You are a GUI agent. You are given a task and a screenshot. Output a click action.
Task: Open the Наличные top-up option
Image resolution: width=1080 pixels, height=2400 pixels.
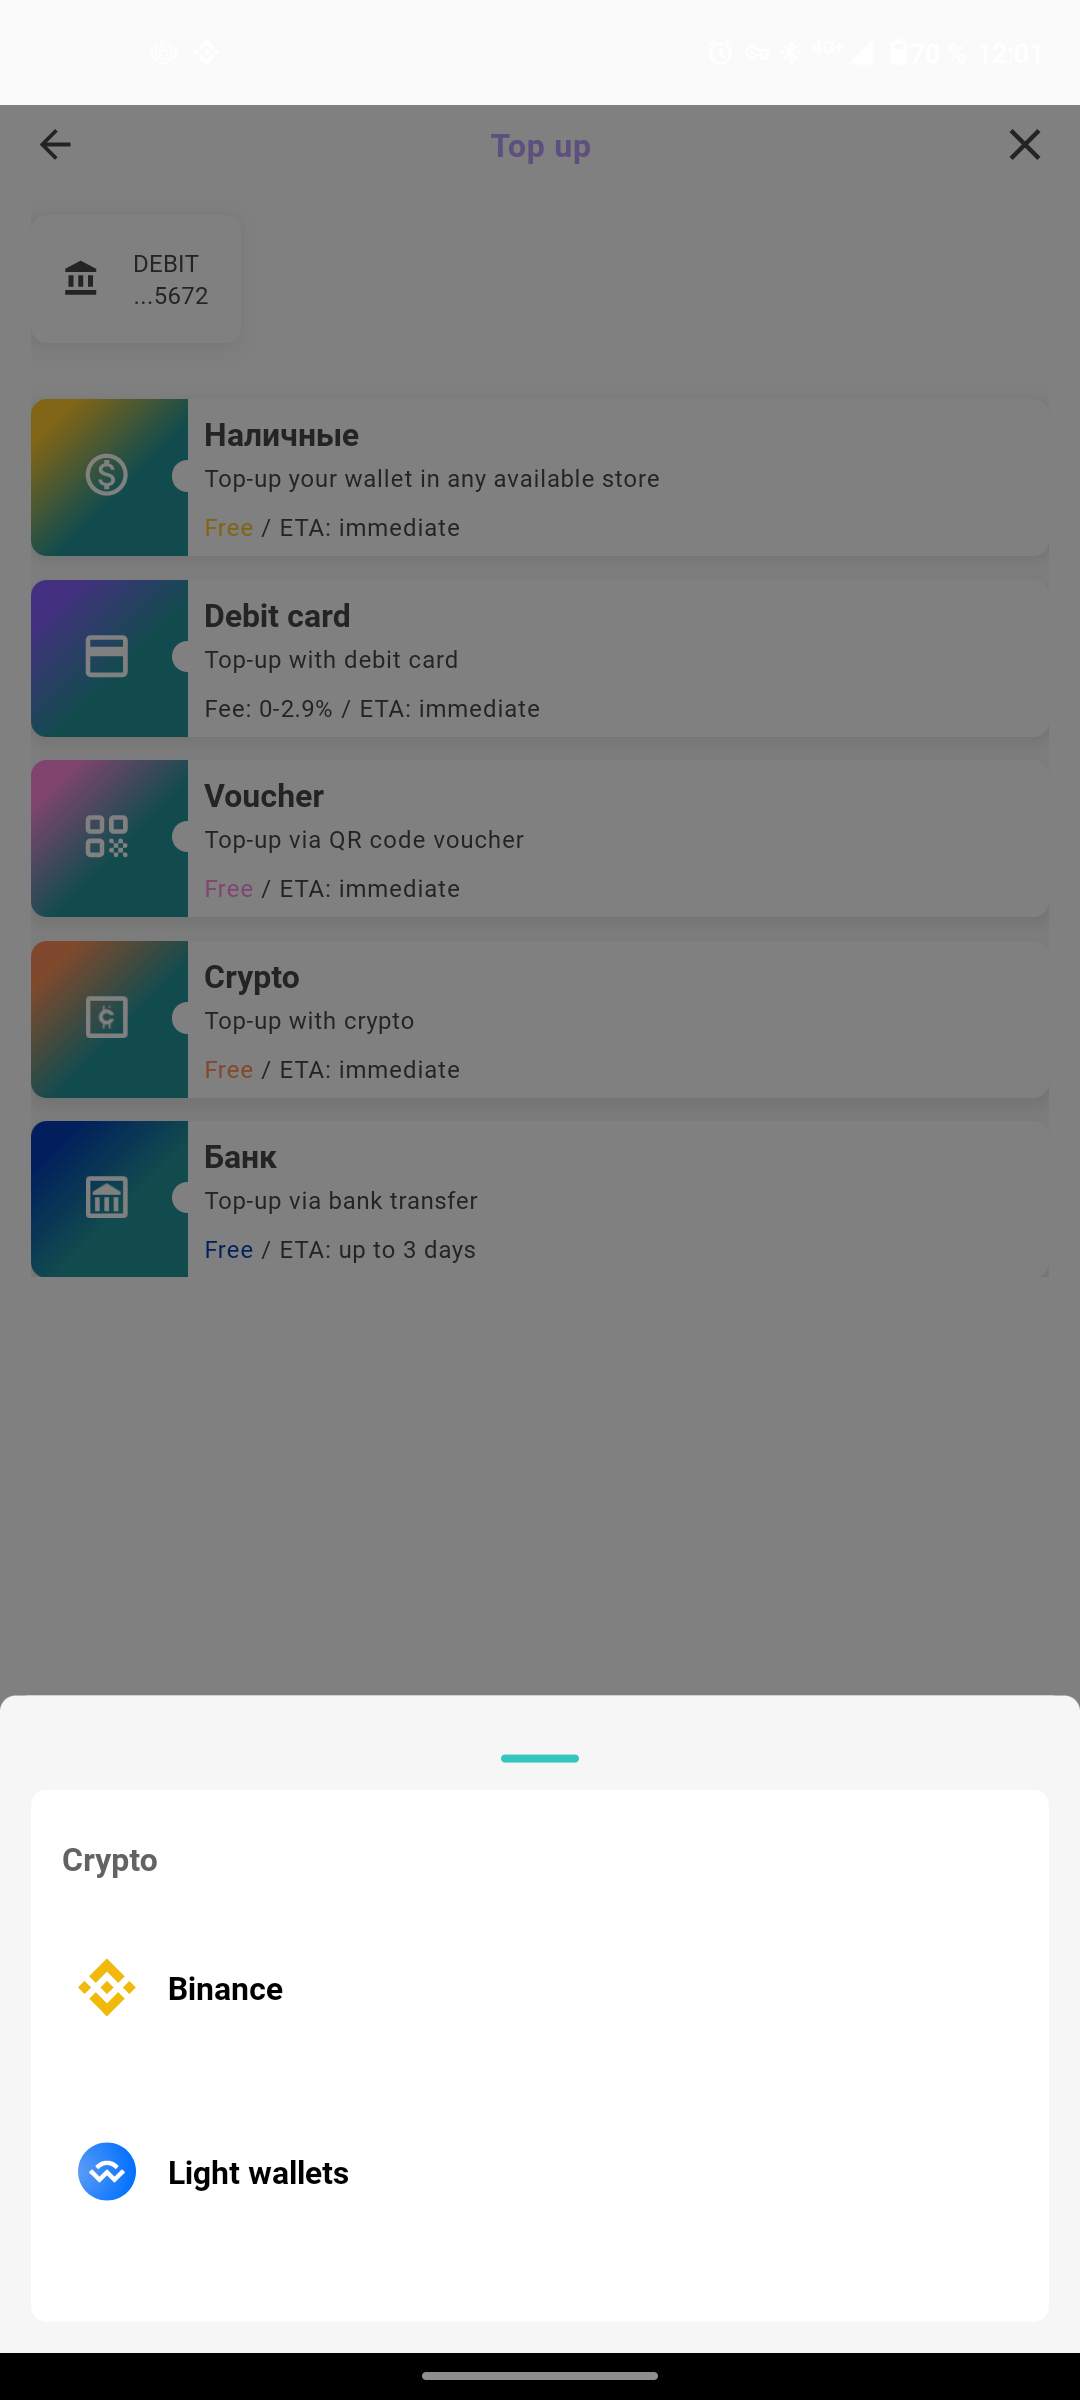[x=540, y=477]
